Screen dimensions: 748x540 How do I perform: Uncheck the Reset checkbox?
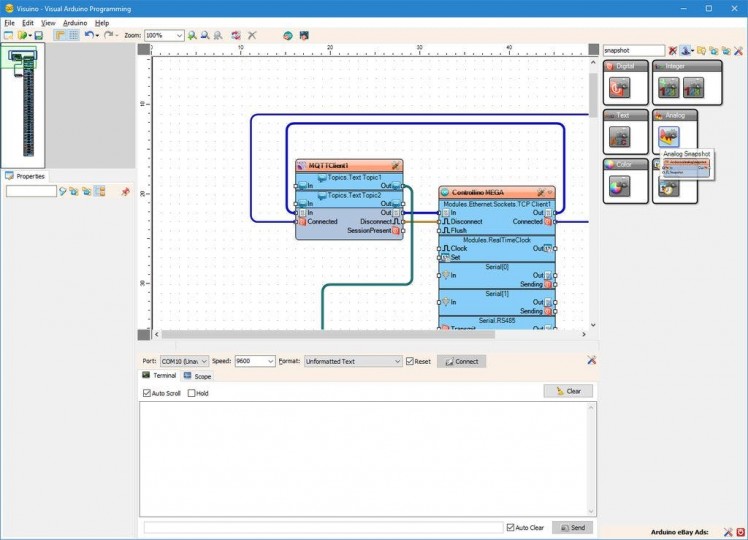(410, 361)
